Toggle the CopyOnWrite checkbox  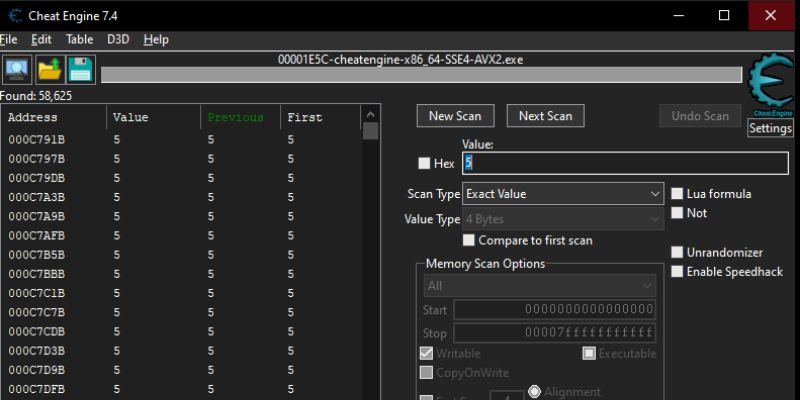click(x=426, y=372)
